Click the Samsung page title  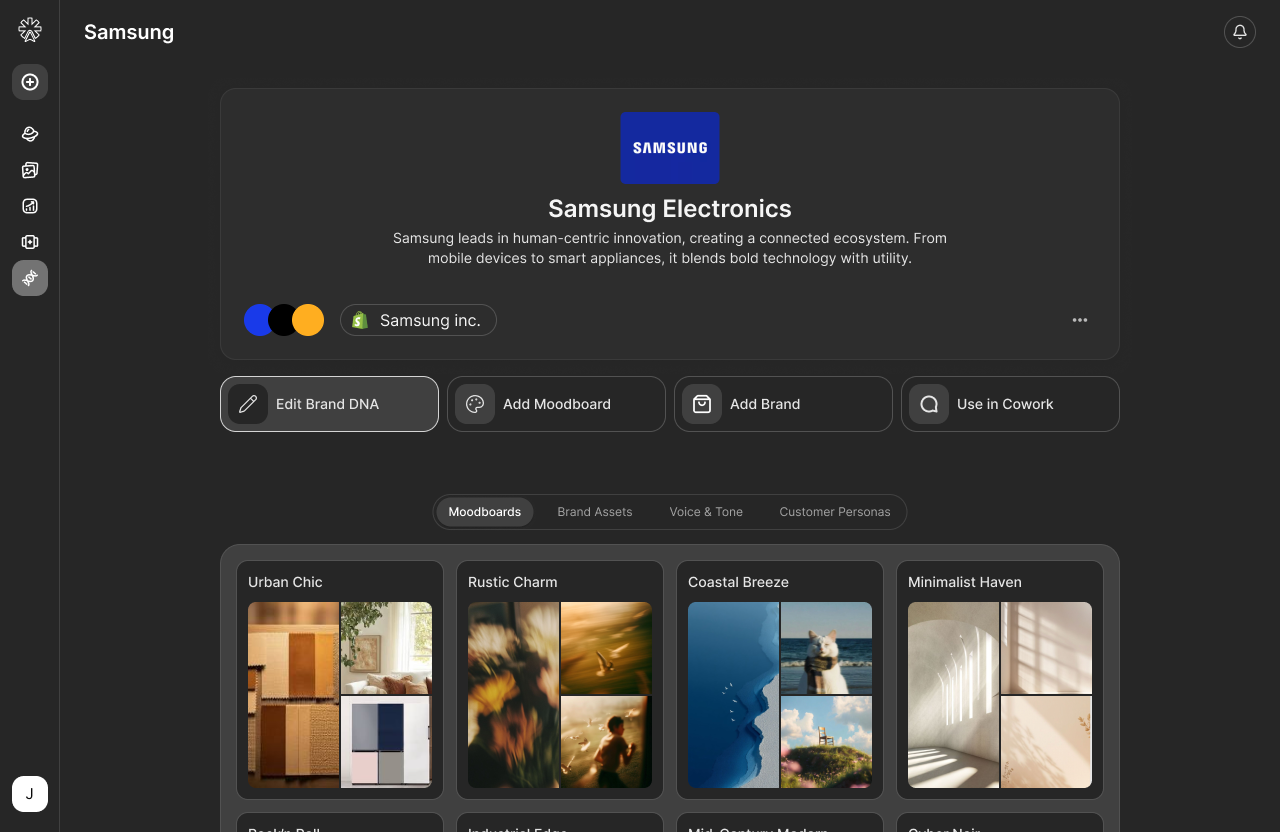pos(129,32)
